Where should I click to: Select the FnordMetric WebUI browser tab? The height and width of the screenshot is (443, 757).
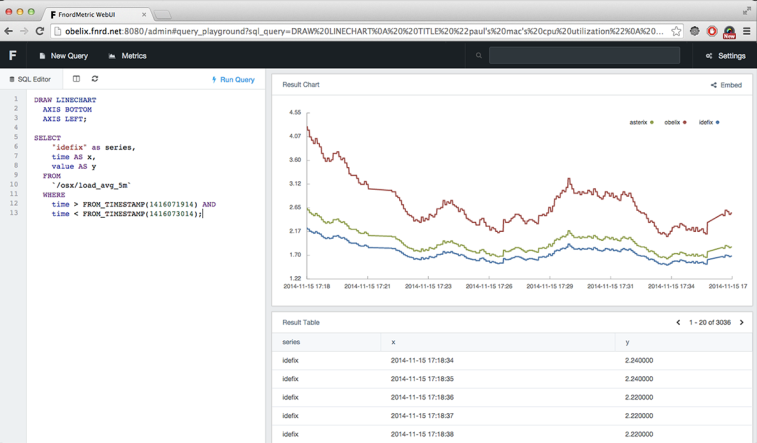tap(97, 14)
